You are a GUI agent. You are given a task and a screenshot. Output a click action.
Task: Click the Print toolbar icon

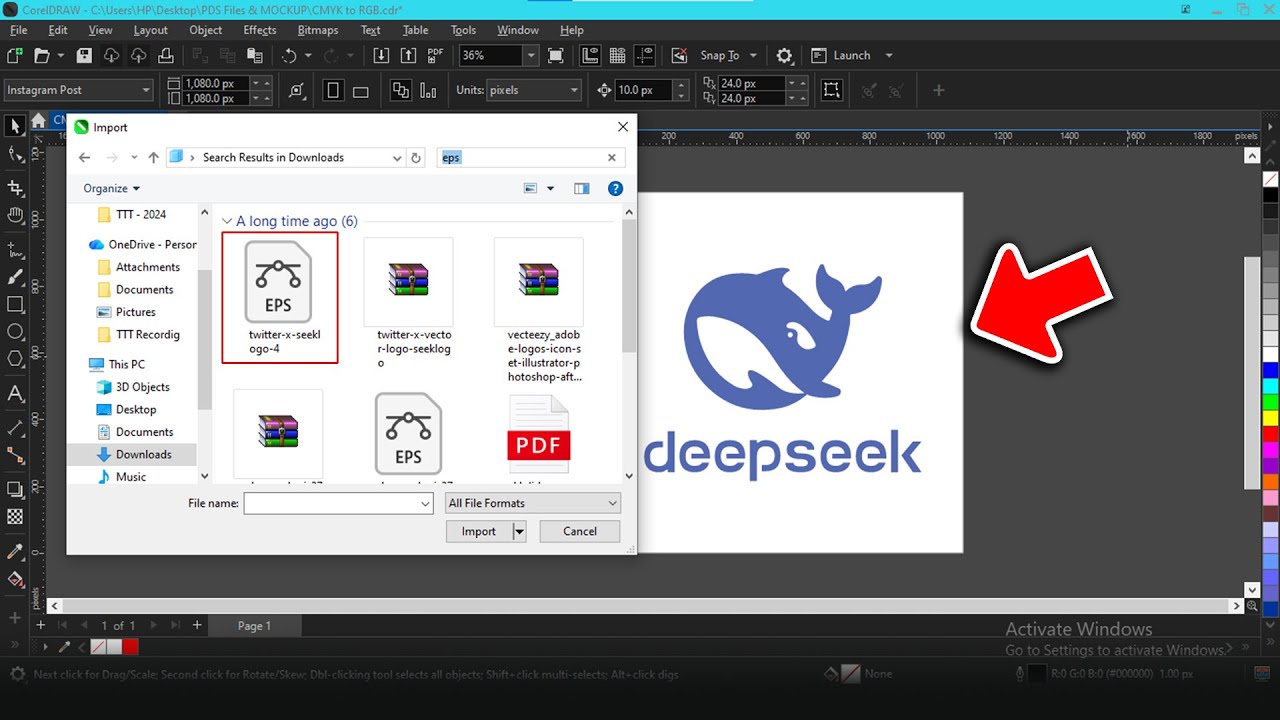pyautogui.click(x=166, y=56)
